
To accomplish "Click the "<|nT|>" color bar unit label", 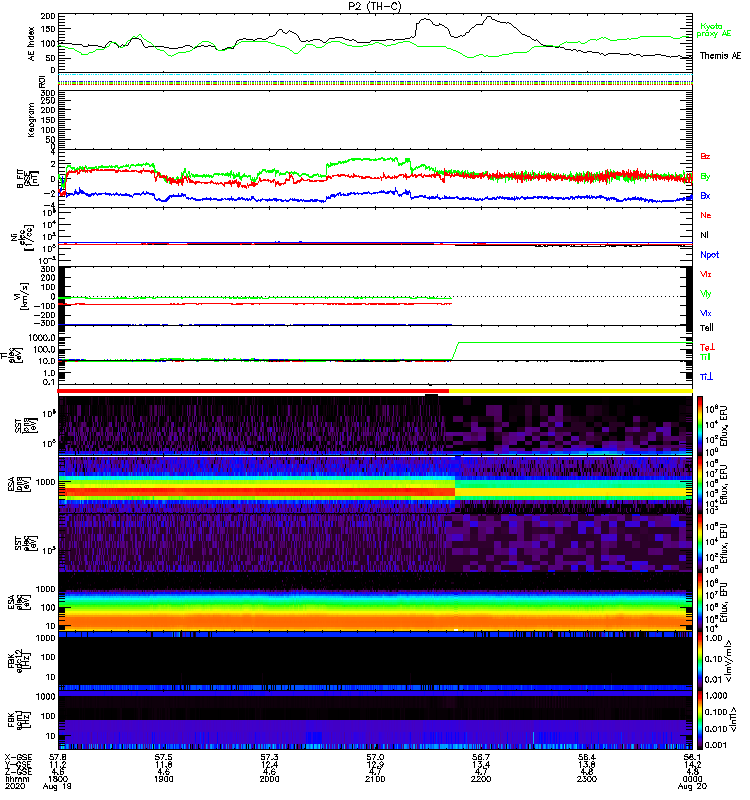I will (734, 719).
